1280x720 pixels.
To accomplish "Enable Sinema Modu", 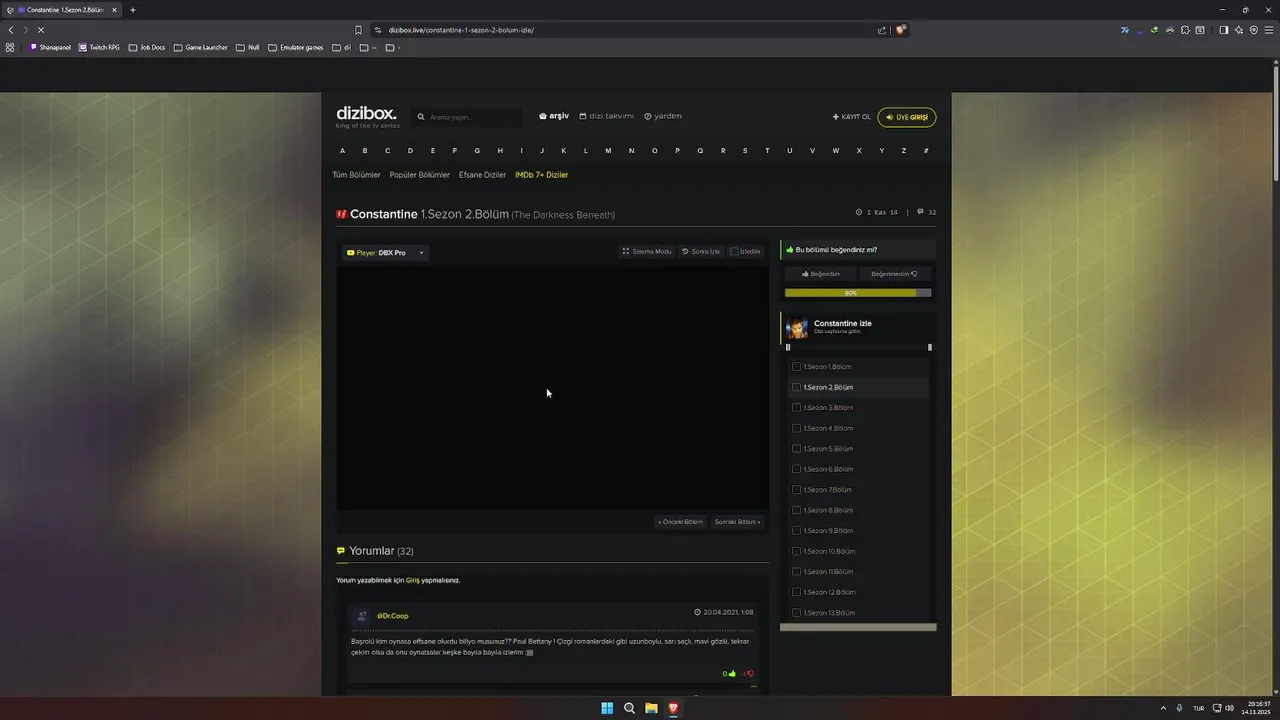I will 647,252.
